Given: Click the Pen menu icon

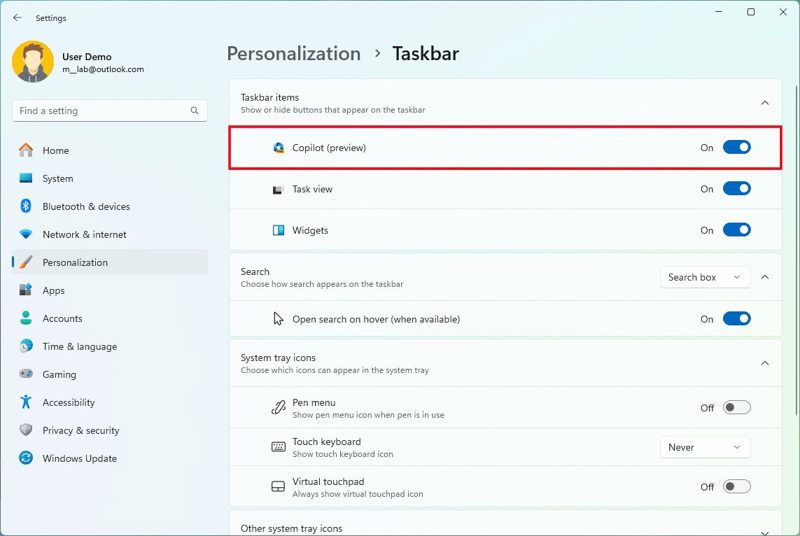Looking at the screenshot, I should click(278, 408).
